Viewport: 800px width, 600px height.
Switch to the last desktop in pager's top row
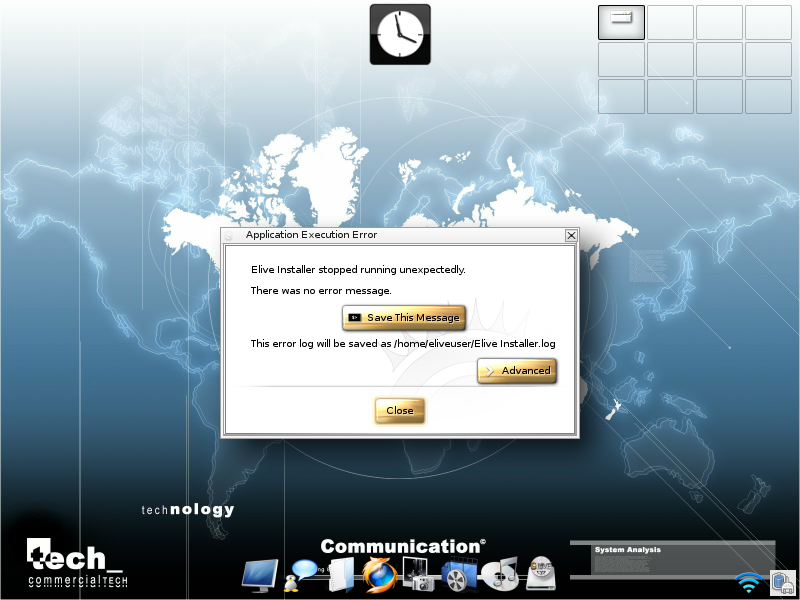[x=768, y=22]
